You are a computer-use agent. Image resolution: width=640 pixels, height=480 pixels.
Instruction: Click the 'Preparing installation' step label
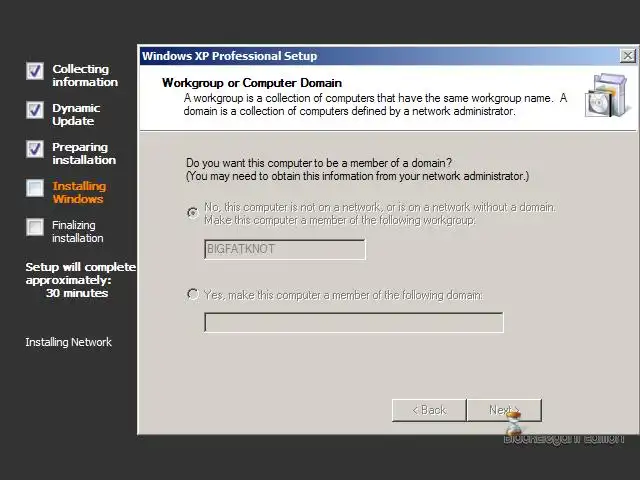click(84, 153)
